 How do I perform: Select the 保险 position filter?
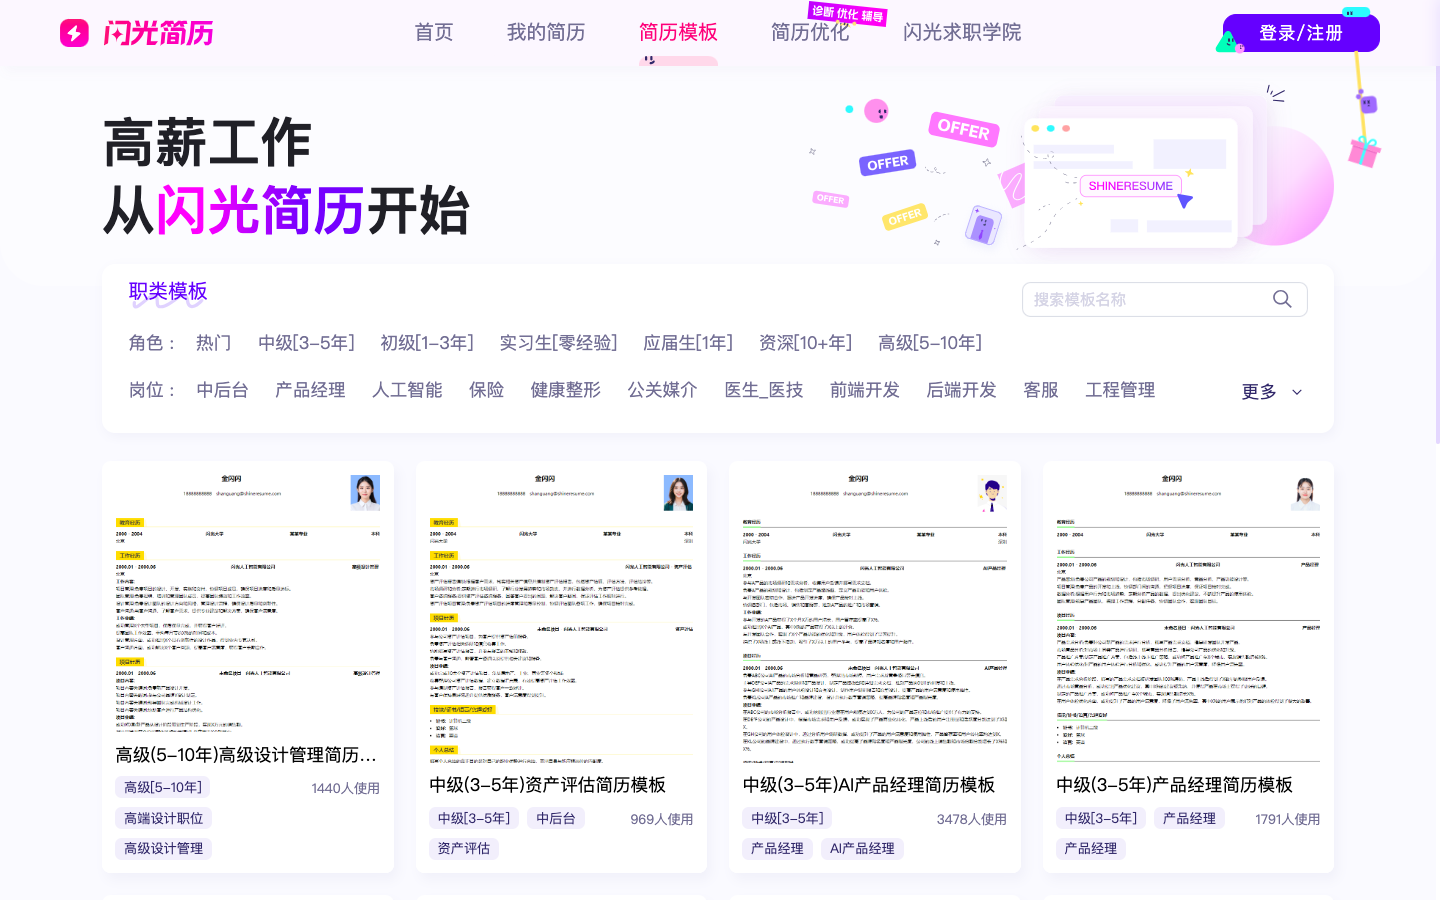click(x=487, y=390)
